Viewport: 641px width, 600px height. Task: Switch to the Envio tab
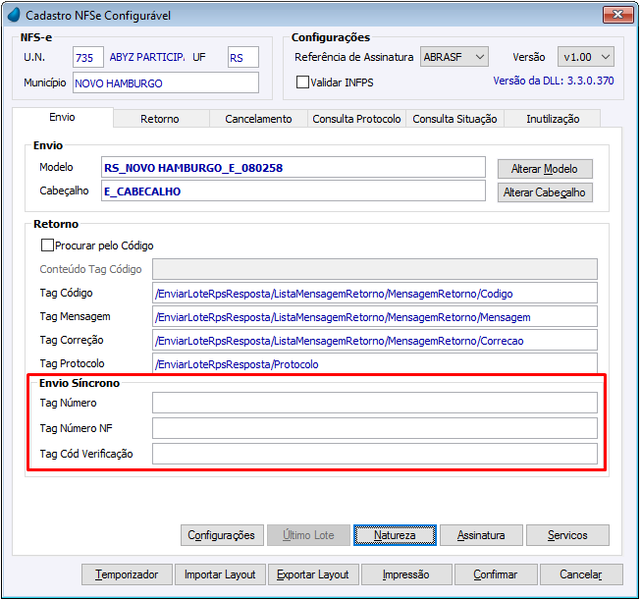(x=63, y=117)
